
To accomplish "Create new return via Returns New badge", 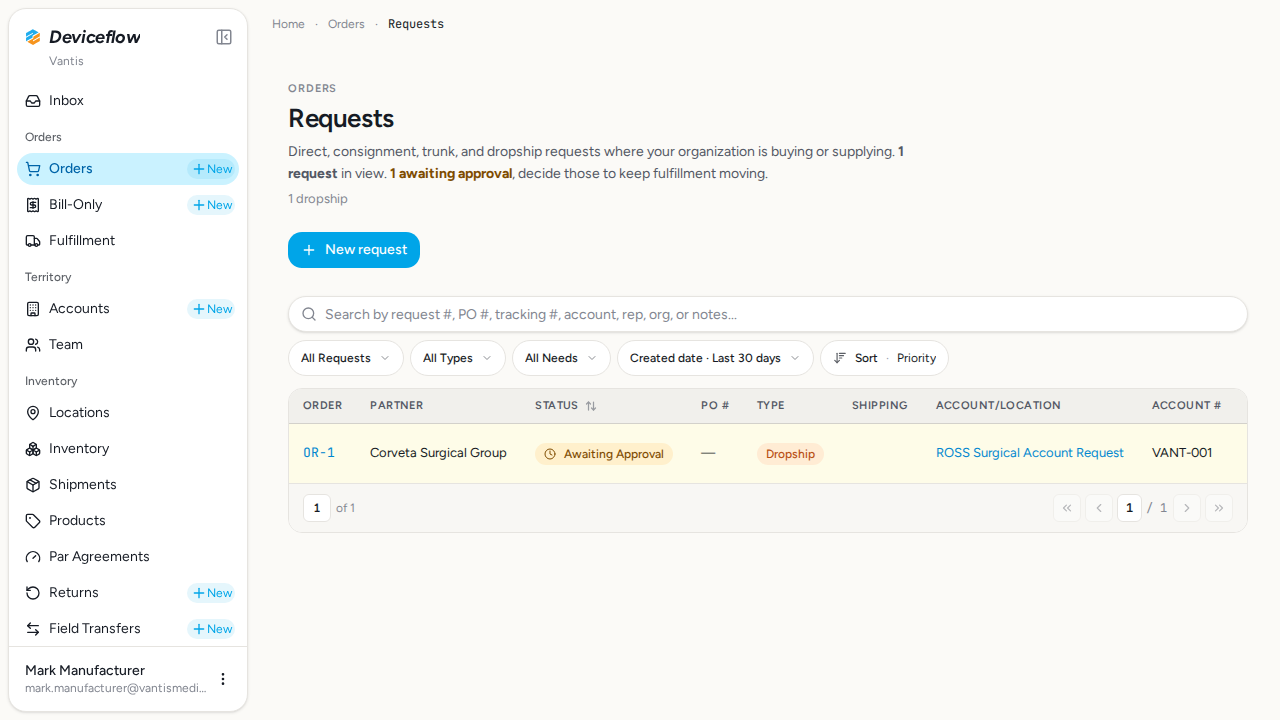I will 212,593.
